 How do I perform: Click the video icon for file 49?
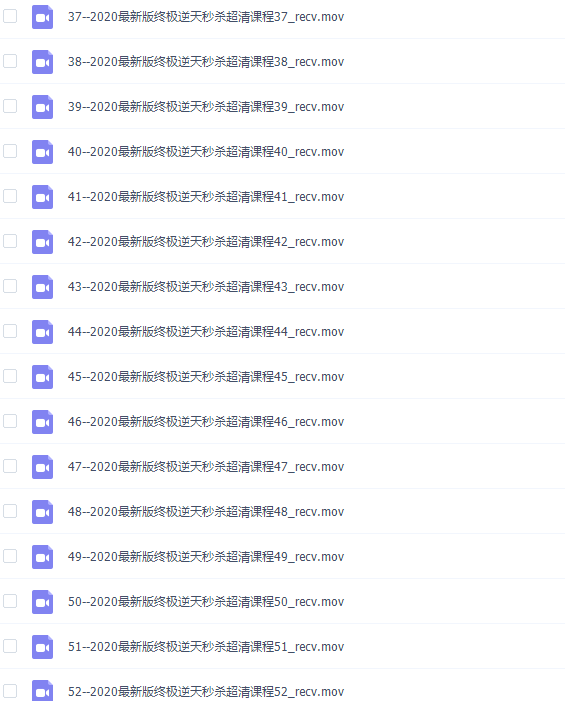coord(42,557)
